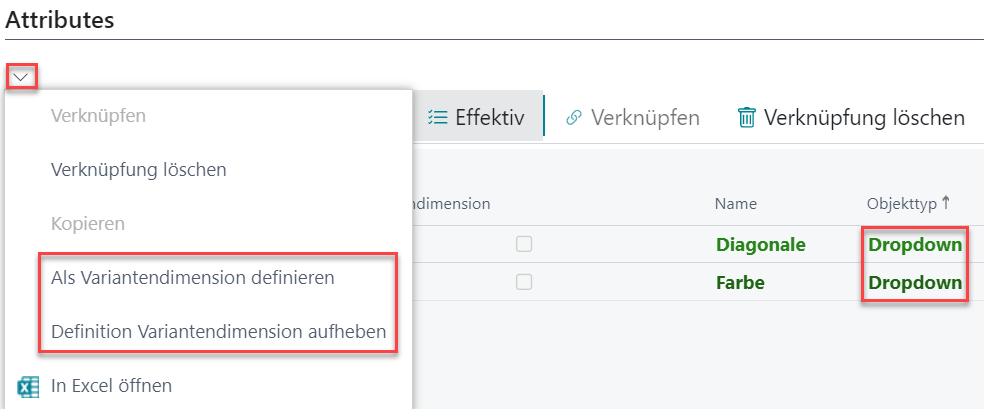
Task: Select greyed Kopieren menu entry
Action: coord(88,223)
